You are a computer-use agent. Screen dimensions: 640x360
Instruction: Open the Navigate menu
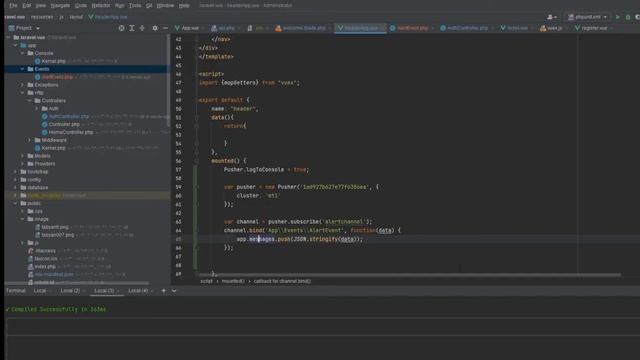(60, 6)
